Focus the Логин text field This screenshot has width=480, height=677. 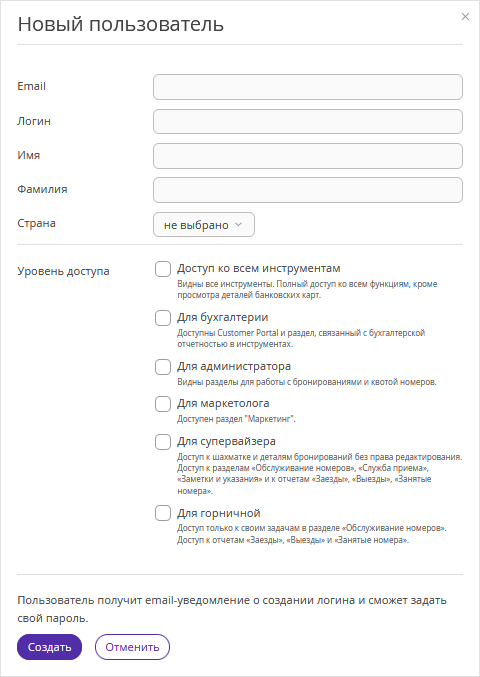tap(308, 121)
